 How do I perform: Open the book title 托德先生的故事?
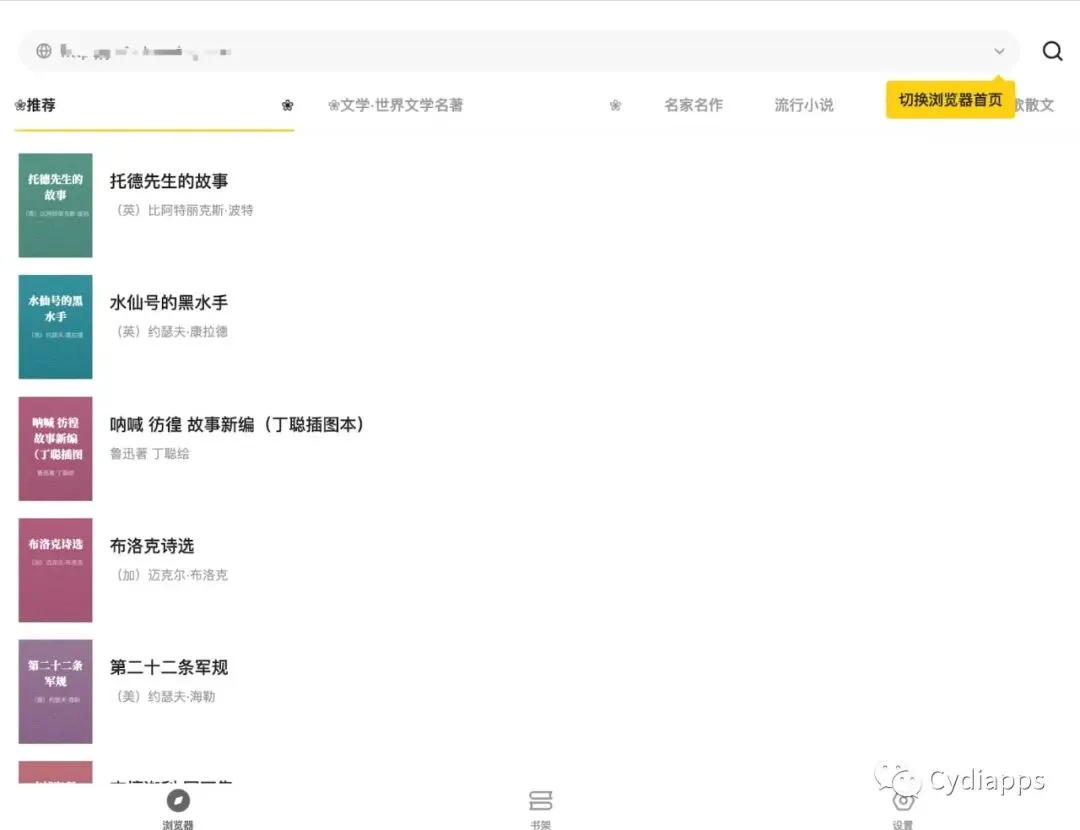[x=169, y=181]
